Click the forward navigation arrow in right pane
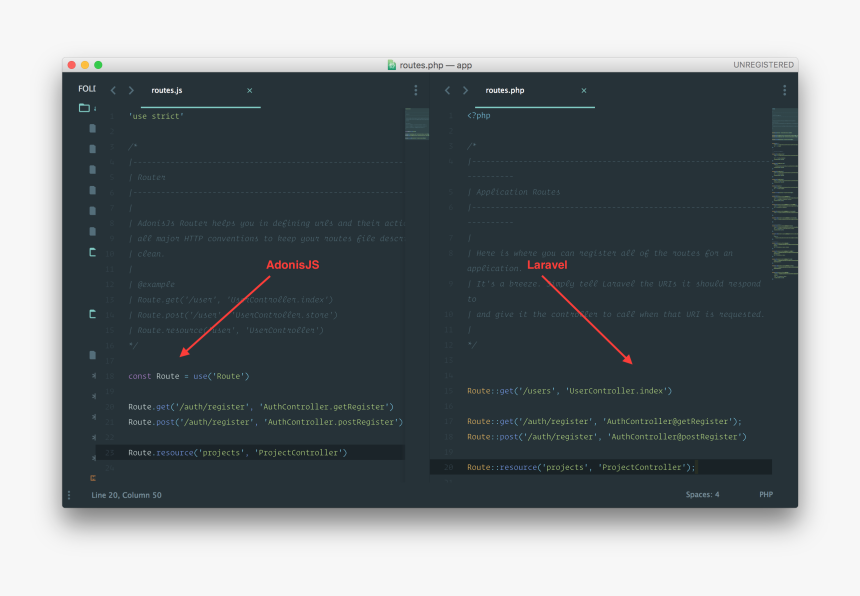 (465, 90)
